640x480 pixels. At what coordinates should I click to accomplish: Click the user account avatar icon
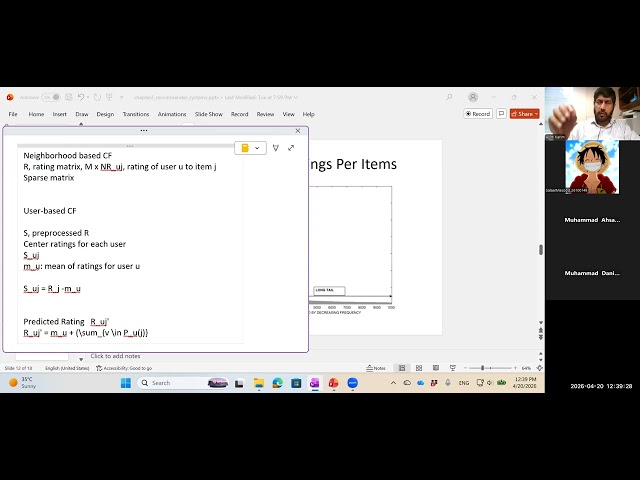click(473, 97)
